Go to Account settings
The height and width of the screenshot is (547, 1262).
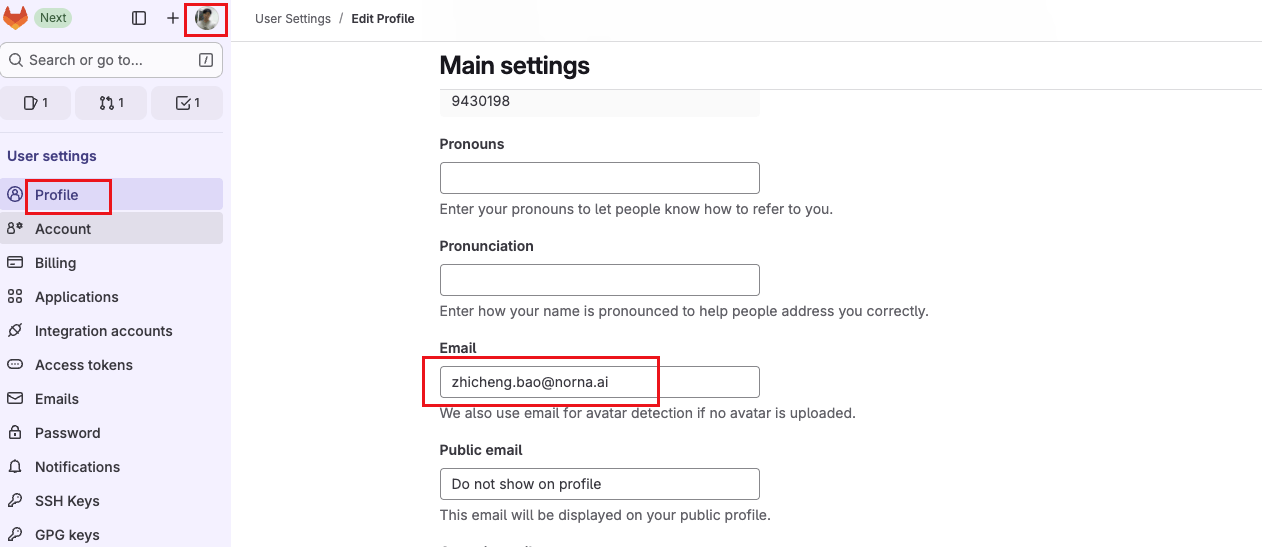(x=63, y=229)
